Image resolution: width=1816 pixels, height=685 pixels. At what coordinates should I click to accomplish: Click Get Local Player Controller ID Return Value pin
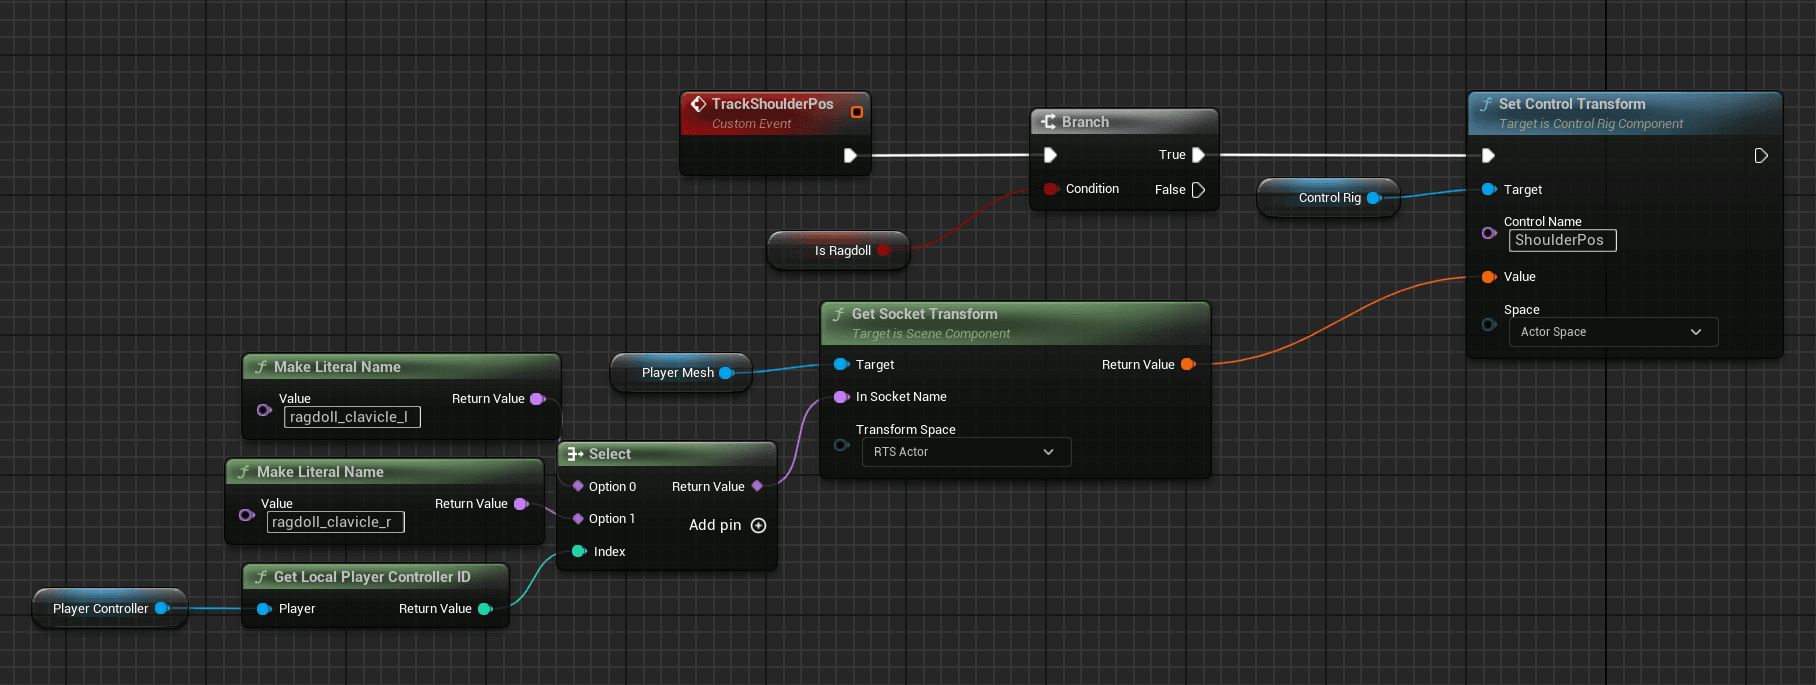(x=485, y=609)
